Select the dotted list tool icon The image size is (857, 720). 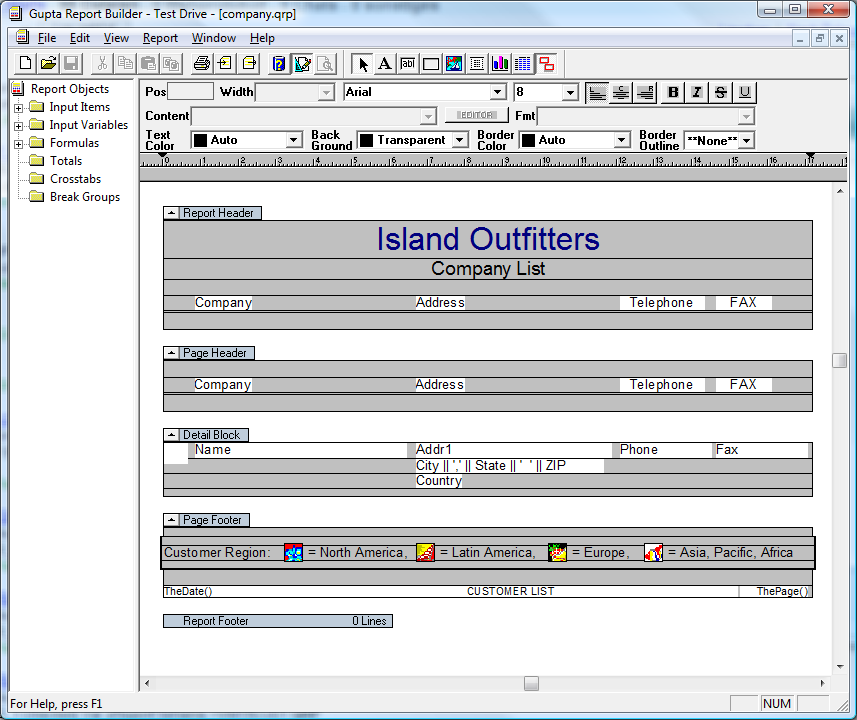tap(477, 64)
